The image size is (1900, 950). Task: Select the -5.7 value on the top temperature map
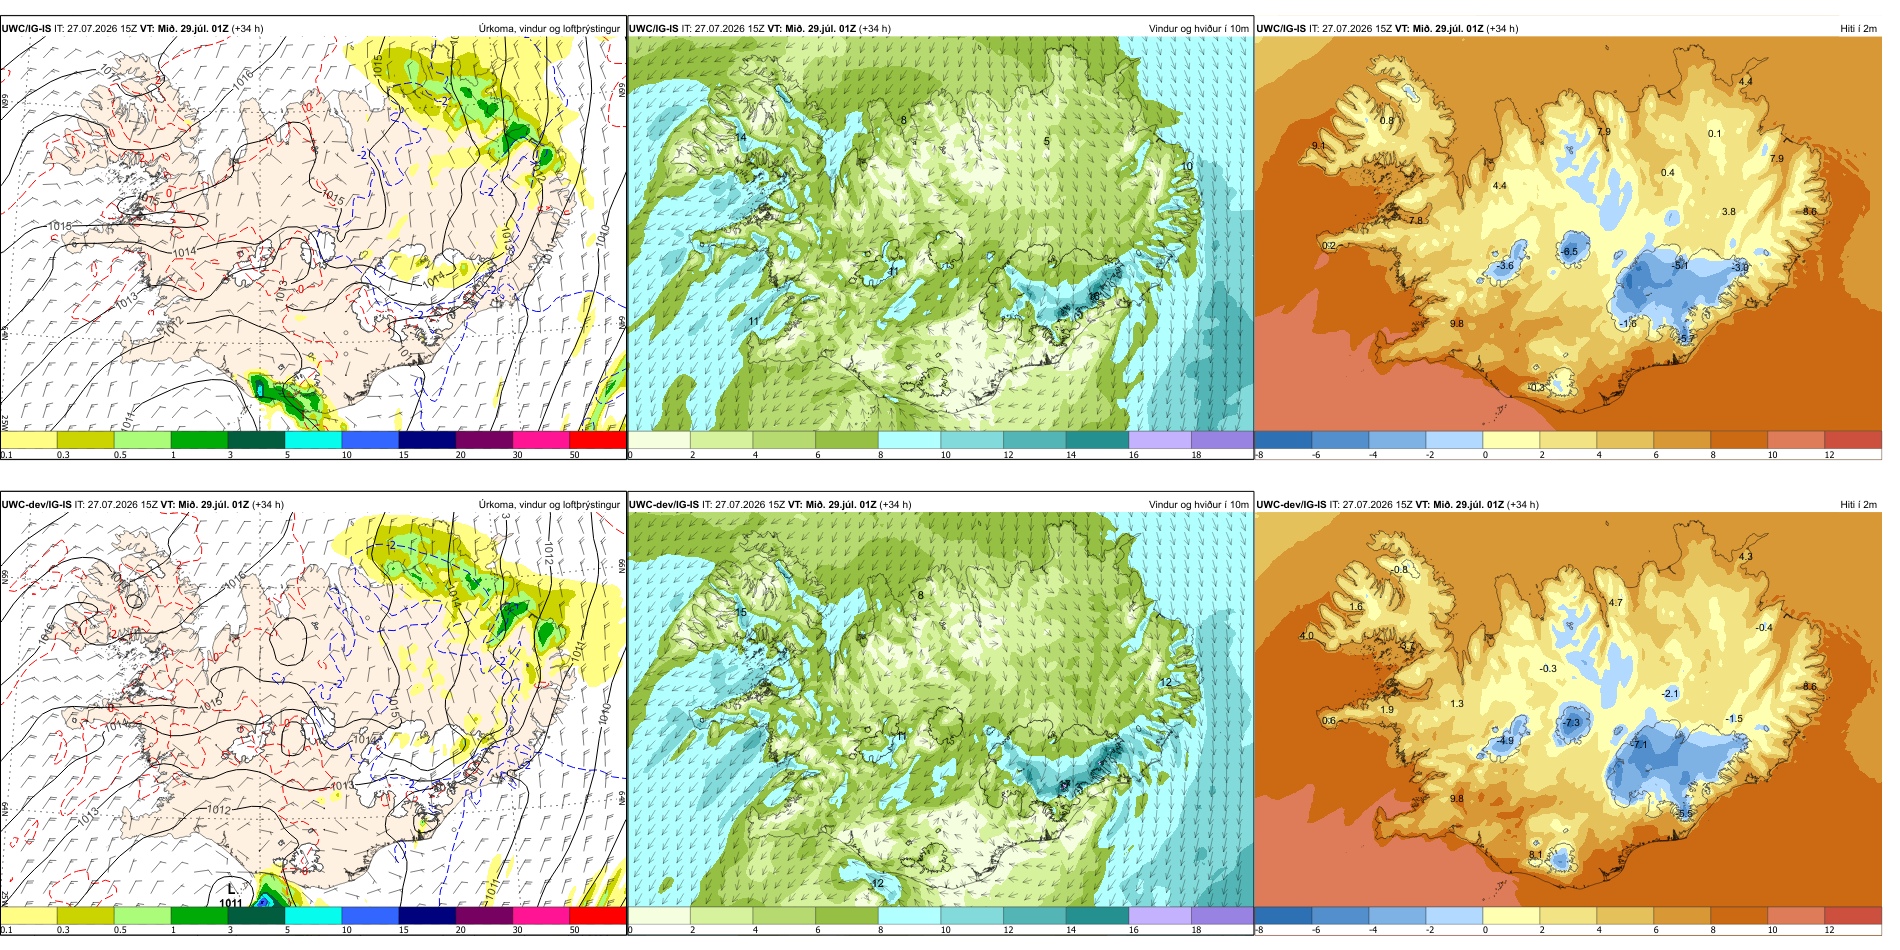[x=1686, y=339]
